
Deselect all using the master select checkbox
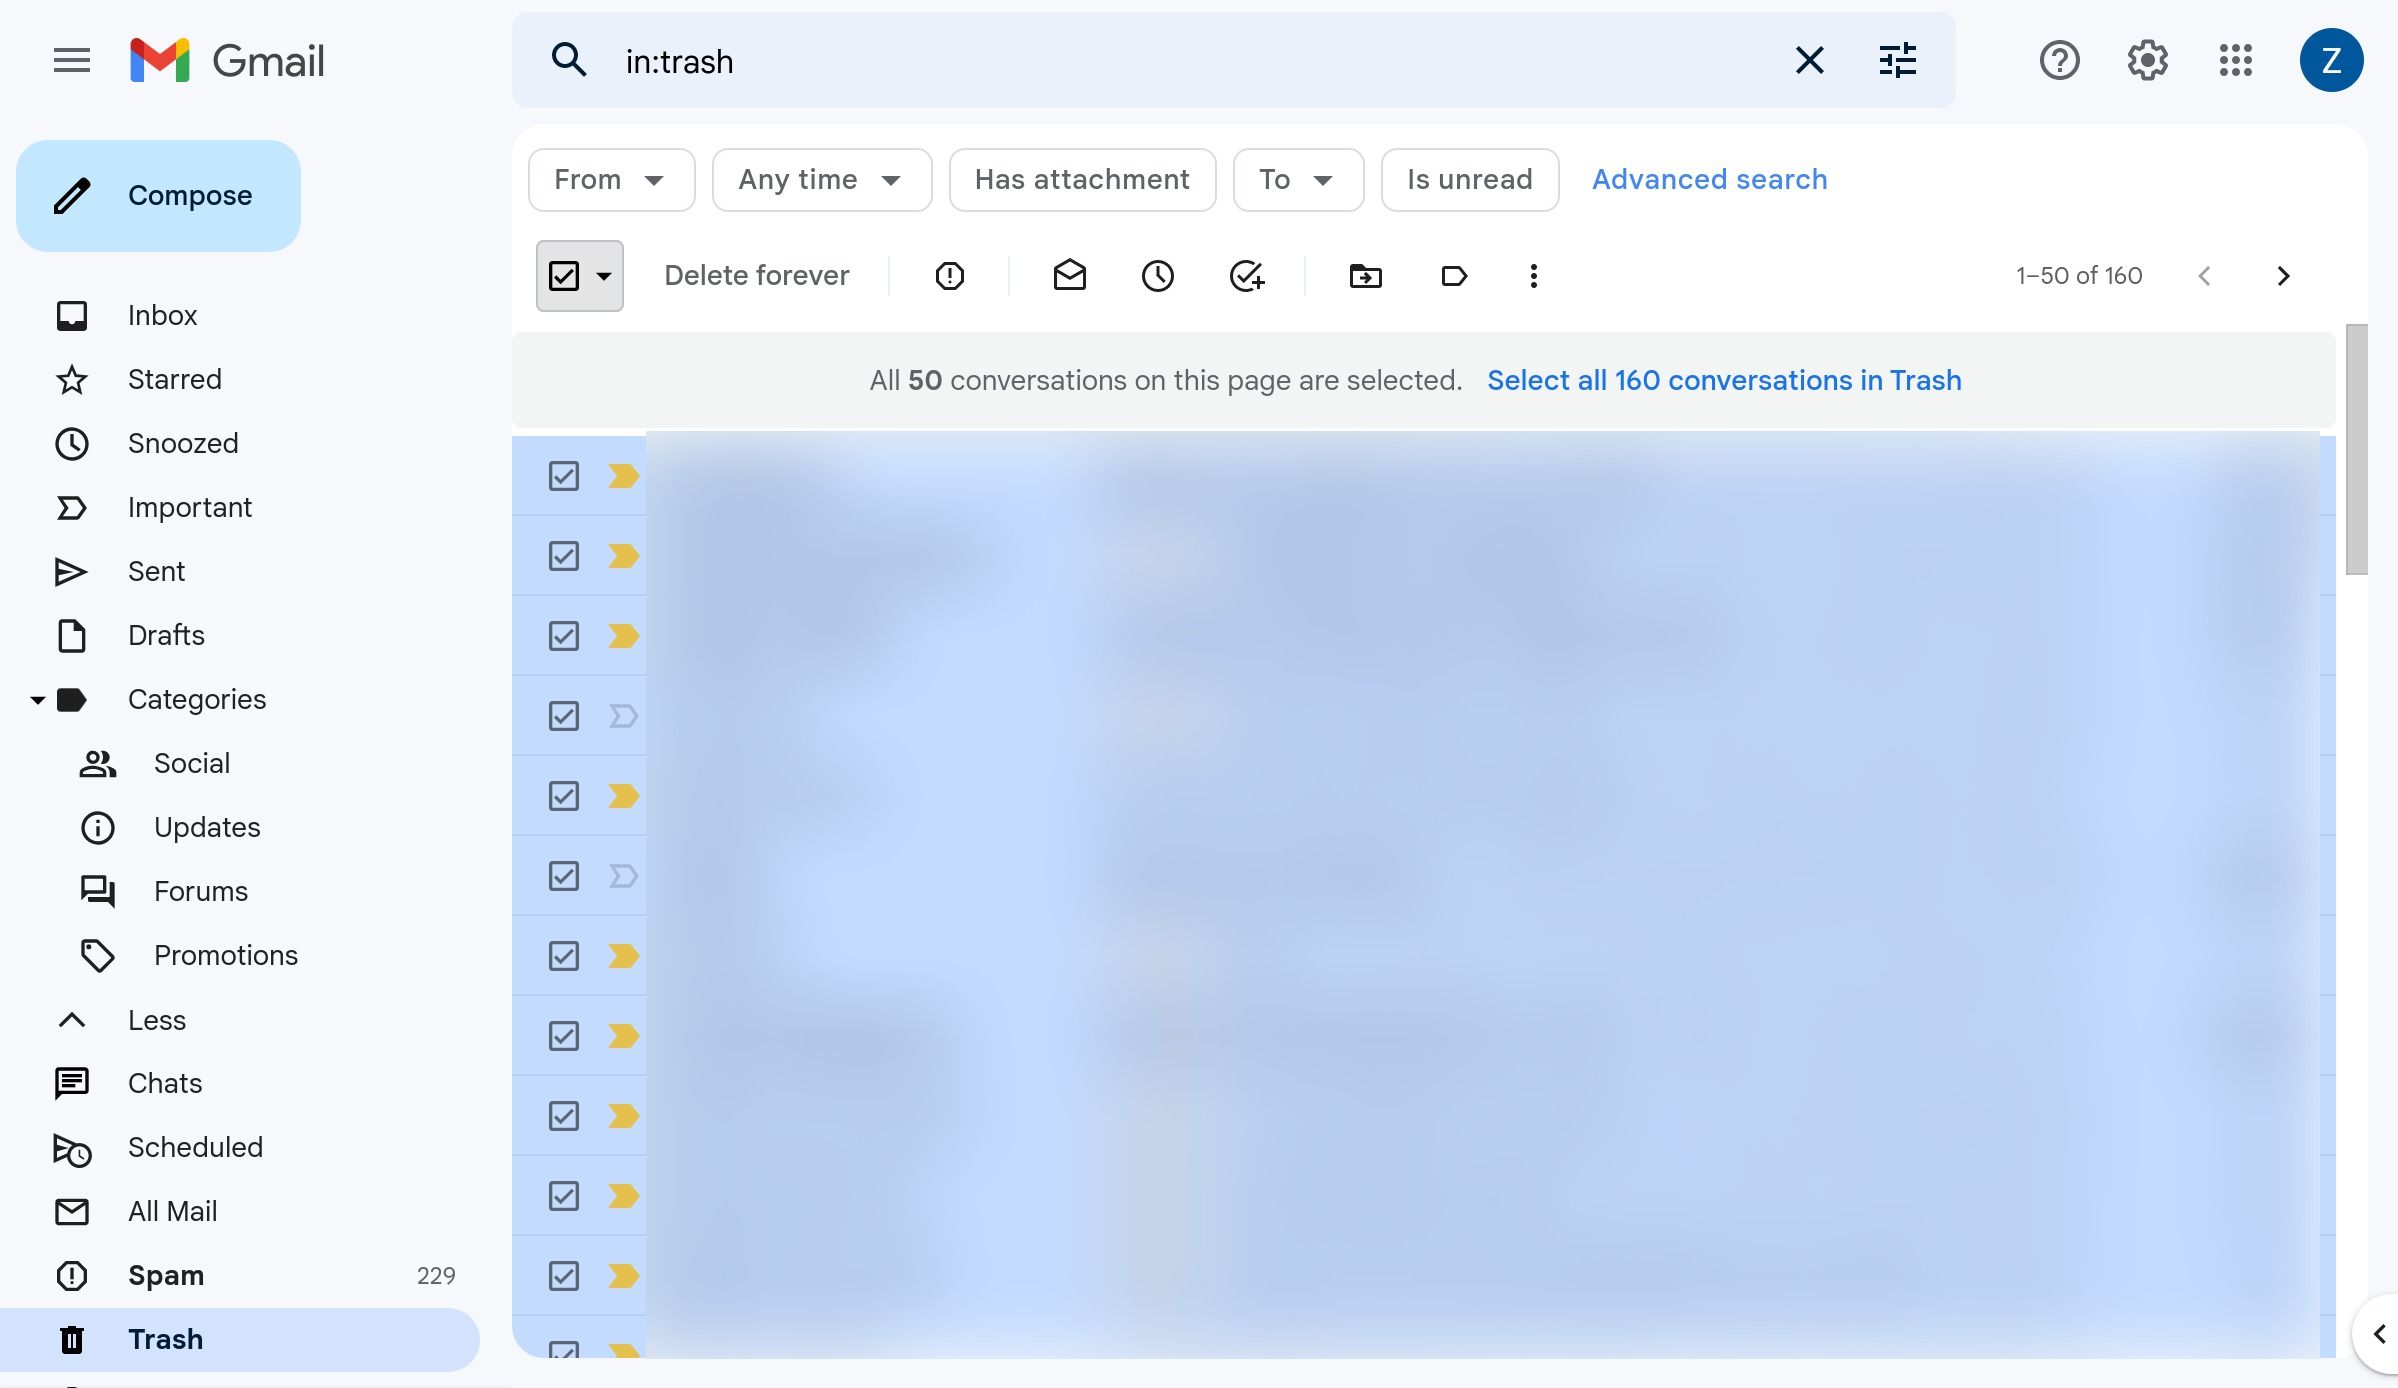pyautogui.click(x=564, y=275)
